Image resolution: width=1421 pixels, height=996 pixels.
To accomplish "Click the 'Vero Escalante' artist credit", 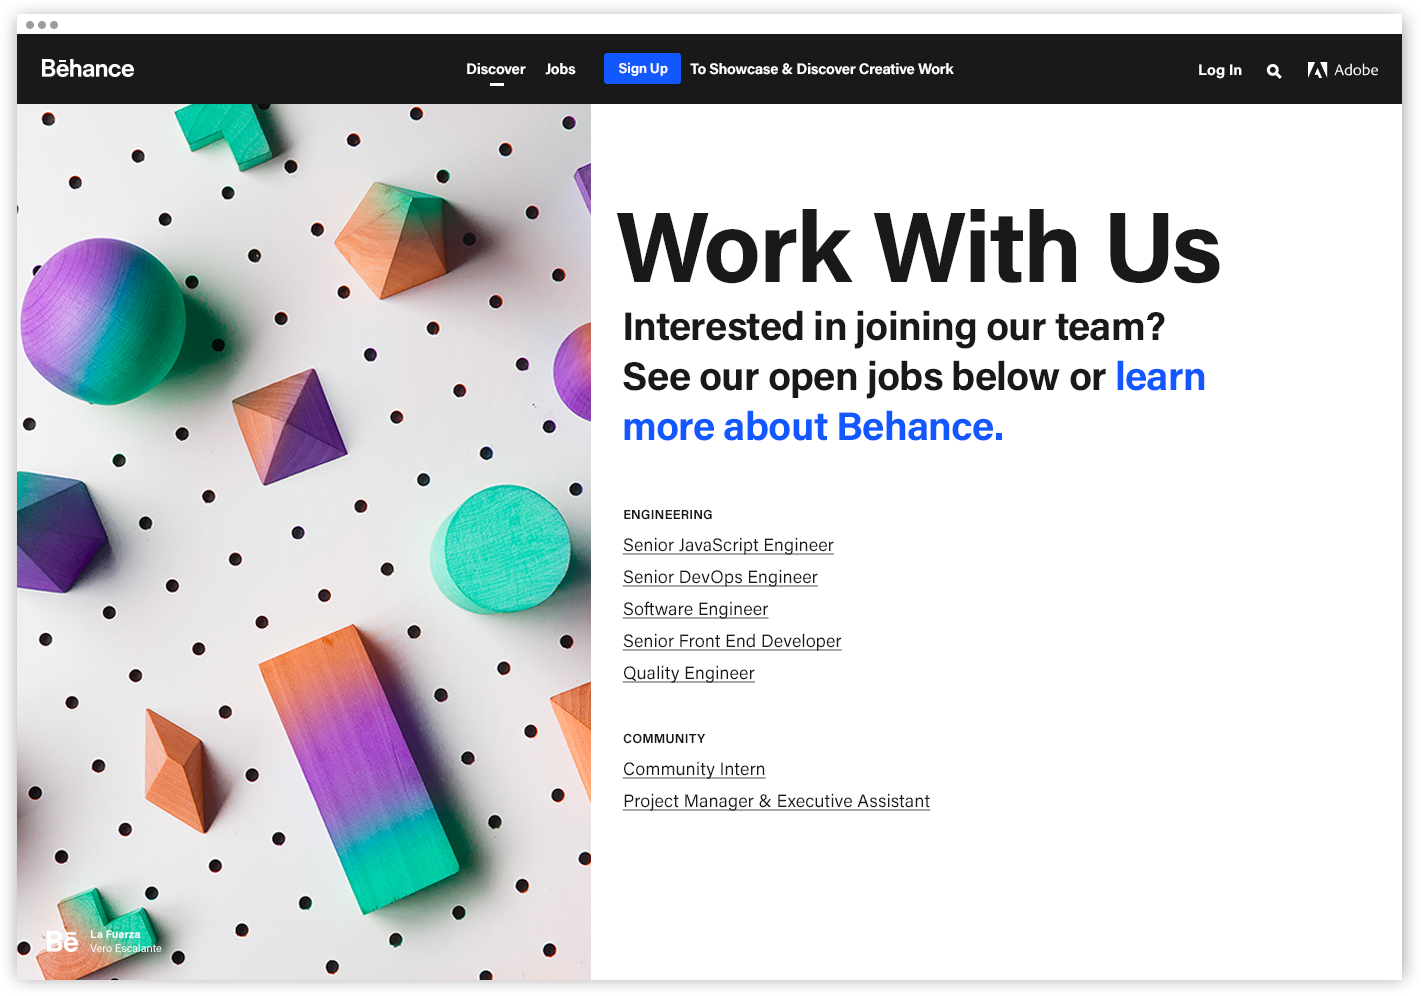I will 126,948.
